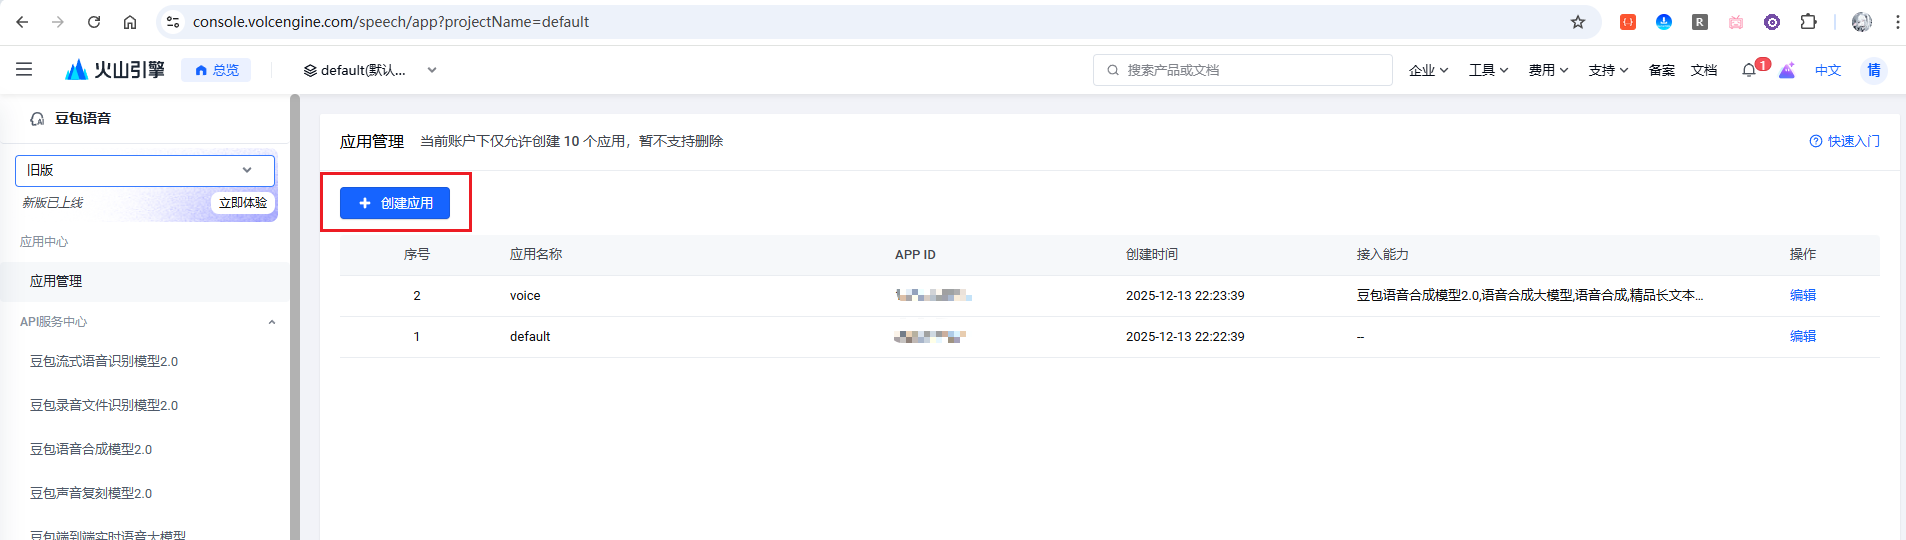Go to browser home page
Image resolution: width=1906 pixels, height=540 pixels.
(130, 22)
